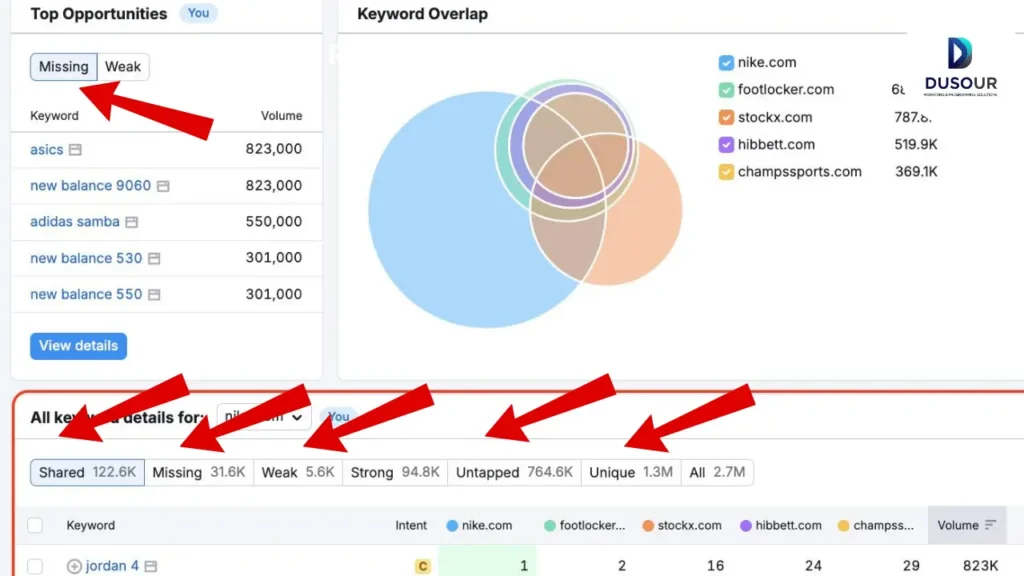Click SERP icon beside jordan 4
The width and height of the screenshot is (1024, 576).
(151, 566)
